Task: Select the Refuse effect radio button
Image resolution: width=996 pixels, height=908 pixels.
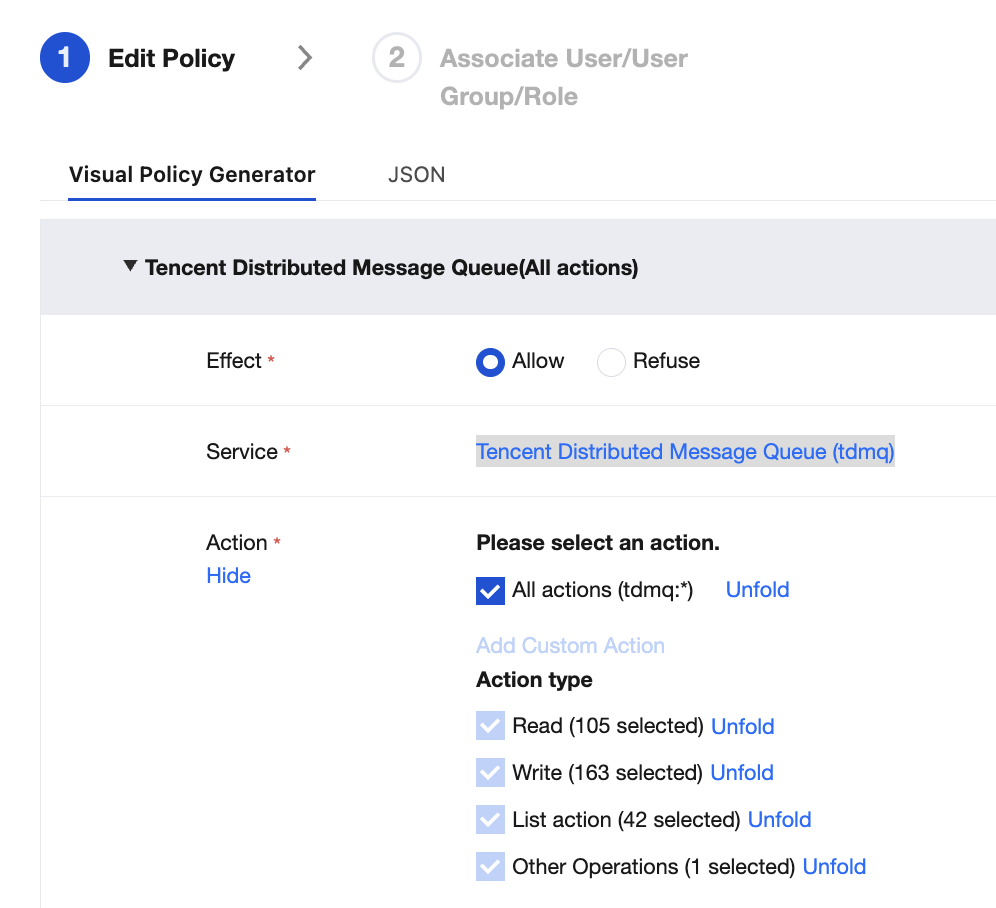Action: pos(611,362)
